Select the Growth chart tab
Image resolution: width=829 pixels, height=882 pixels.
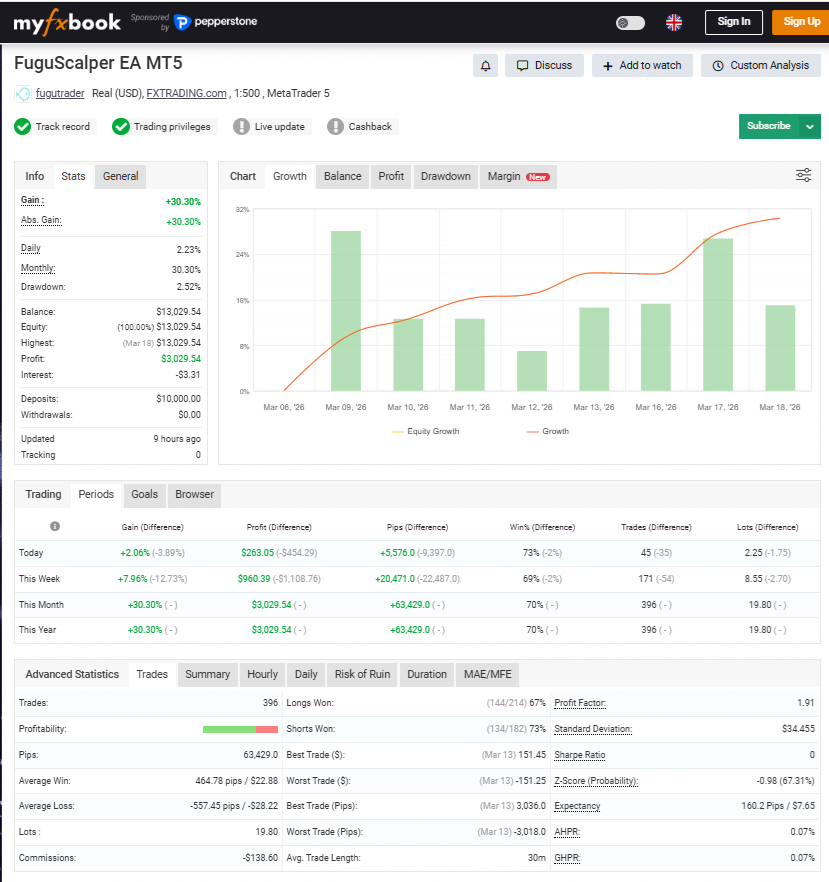(290, 177)
